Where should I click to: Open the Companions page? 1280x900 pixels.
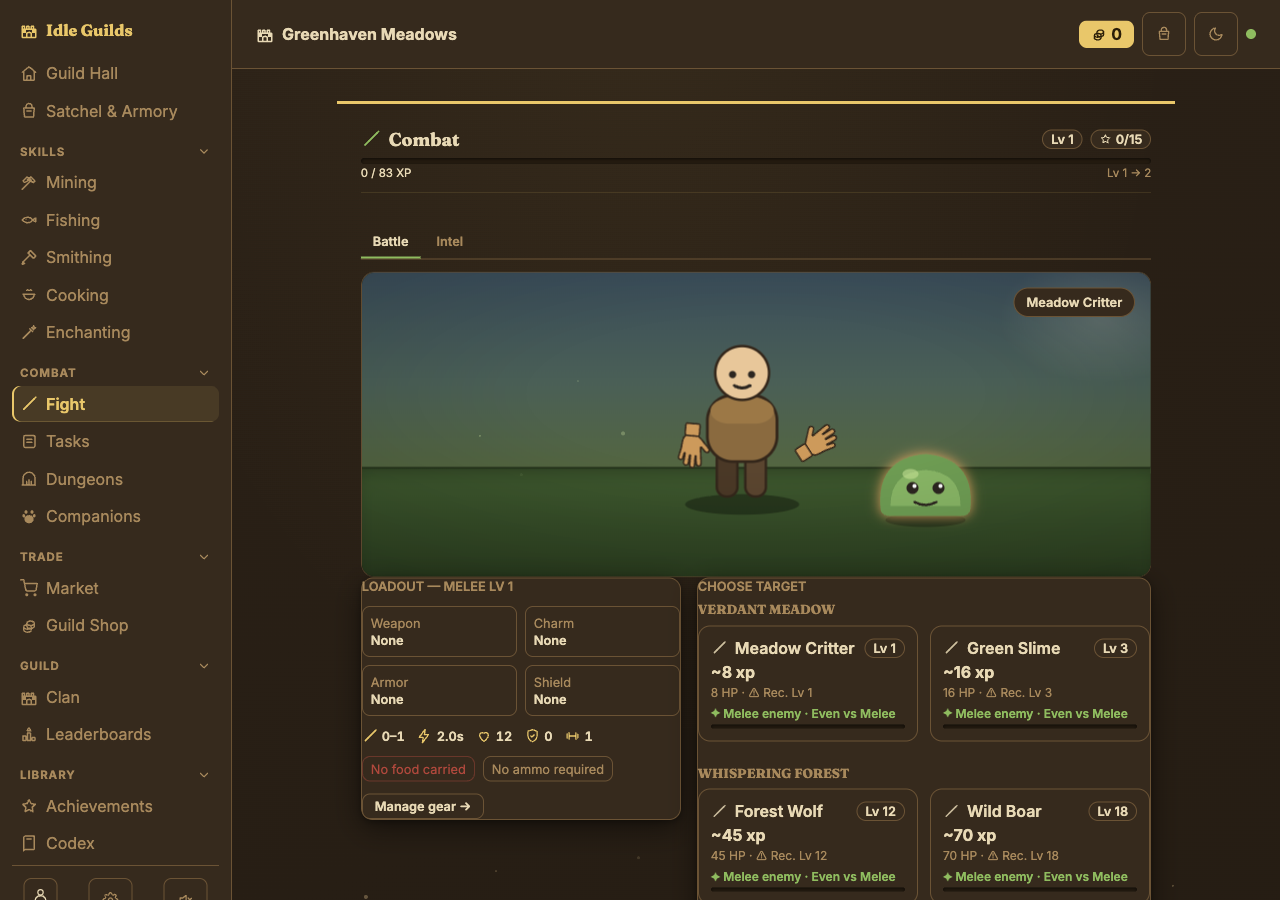(115, 516)
